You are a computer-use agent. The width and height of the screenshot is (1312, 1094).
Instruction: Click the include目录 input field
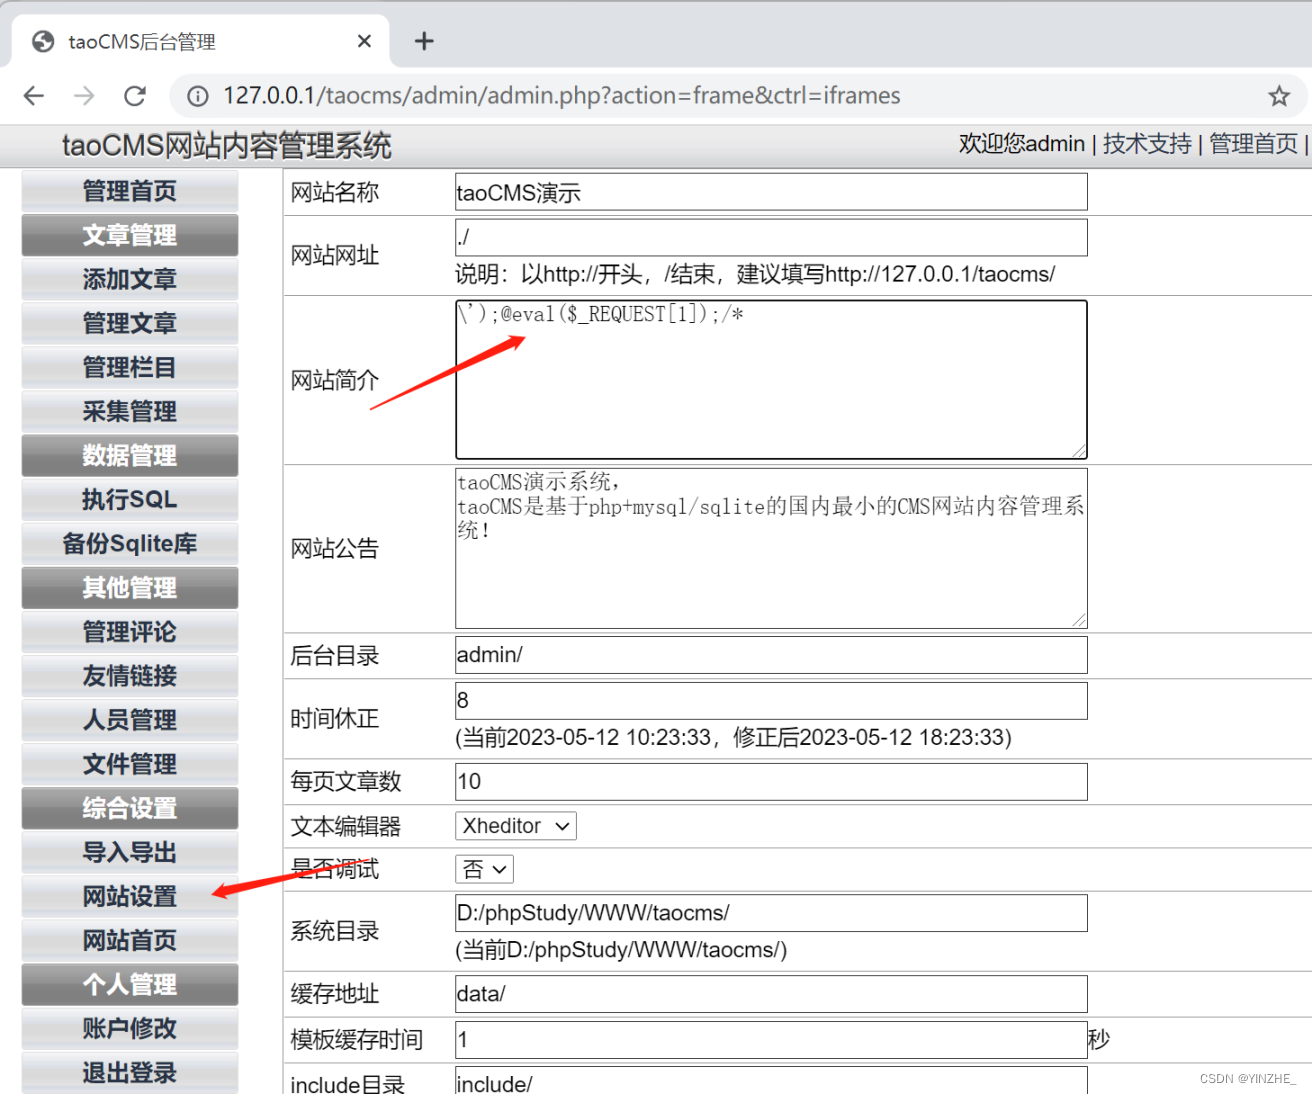tap(771, 1080)
